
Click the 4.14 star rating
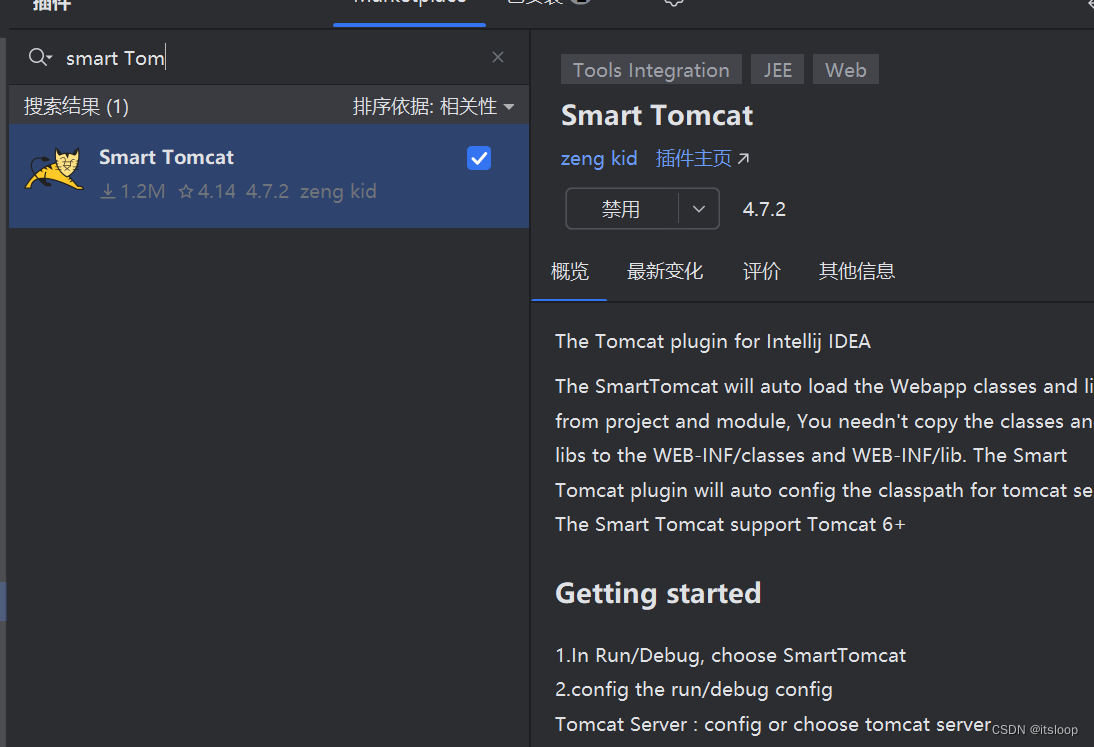[x=207, y=191]
